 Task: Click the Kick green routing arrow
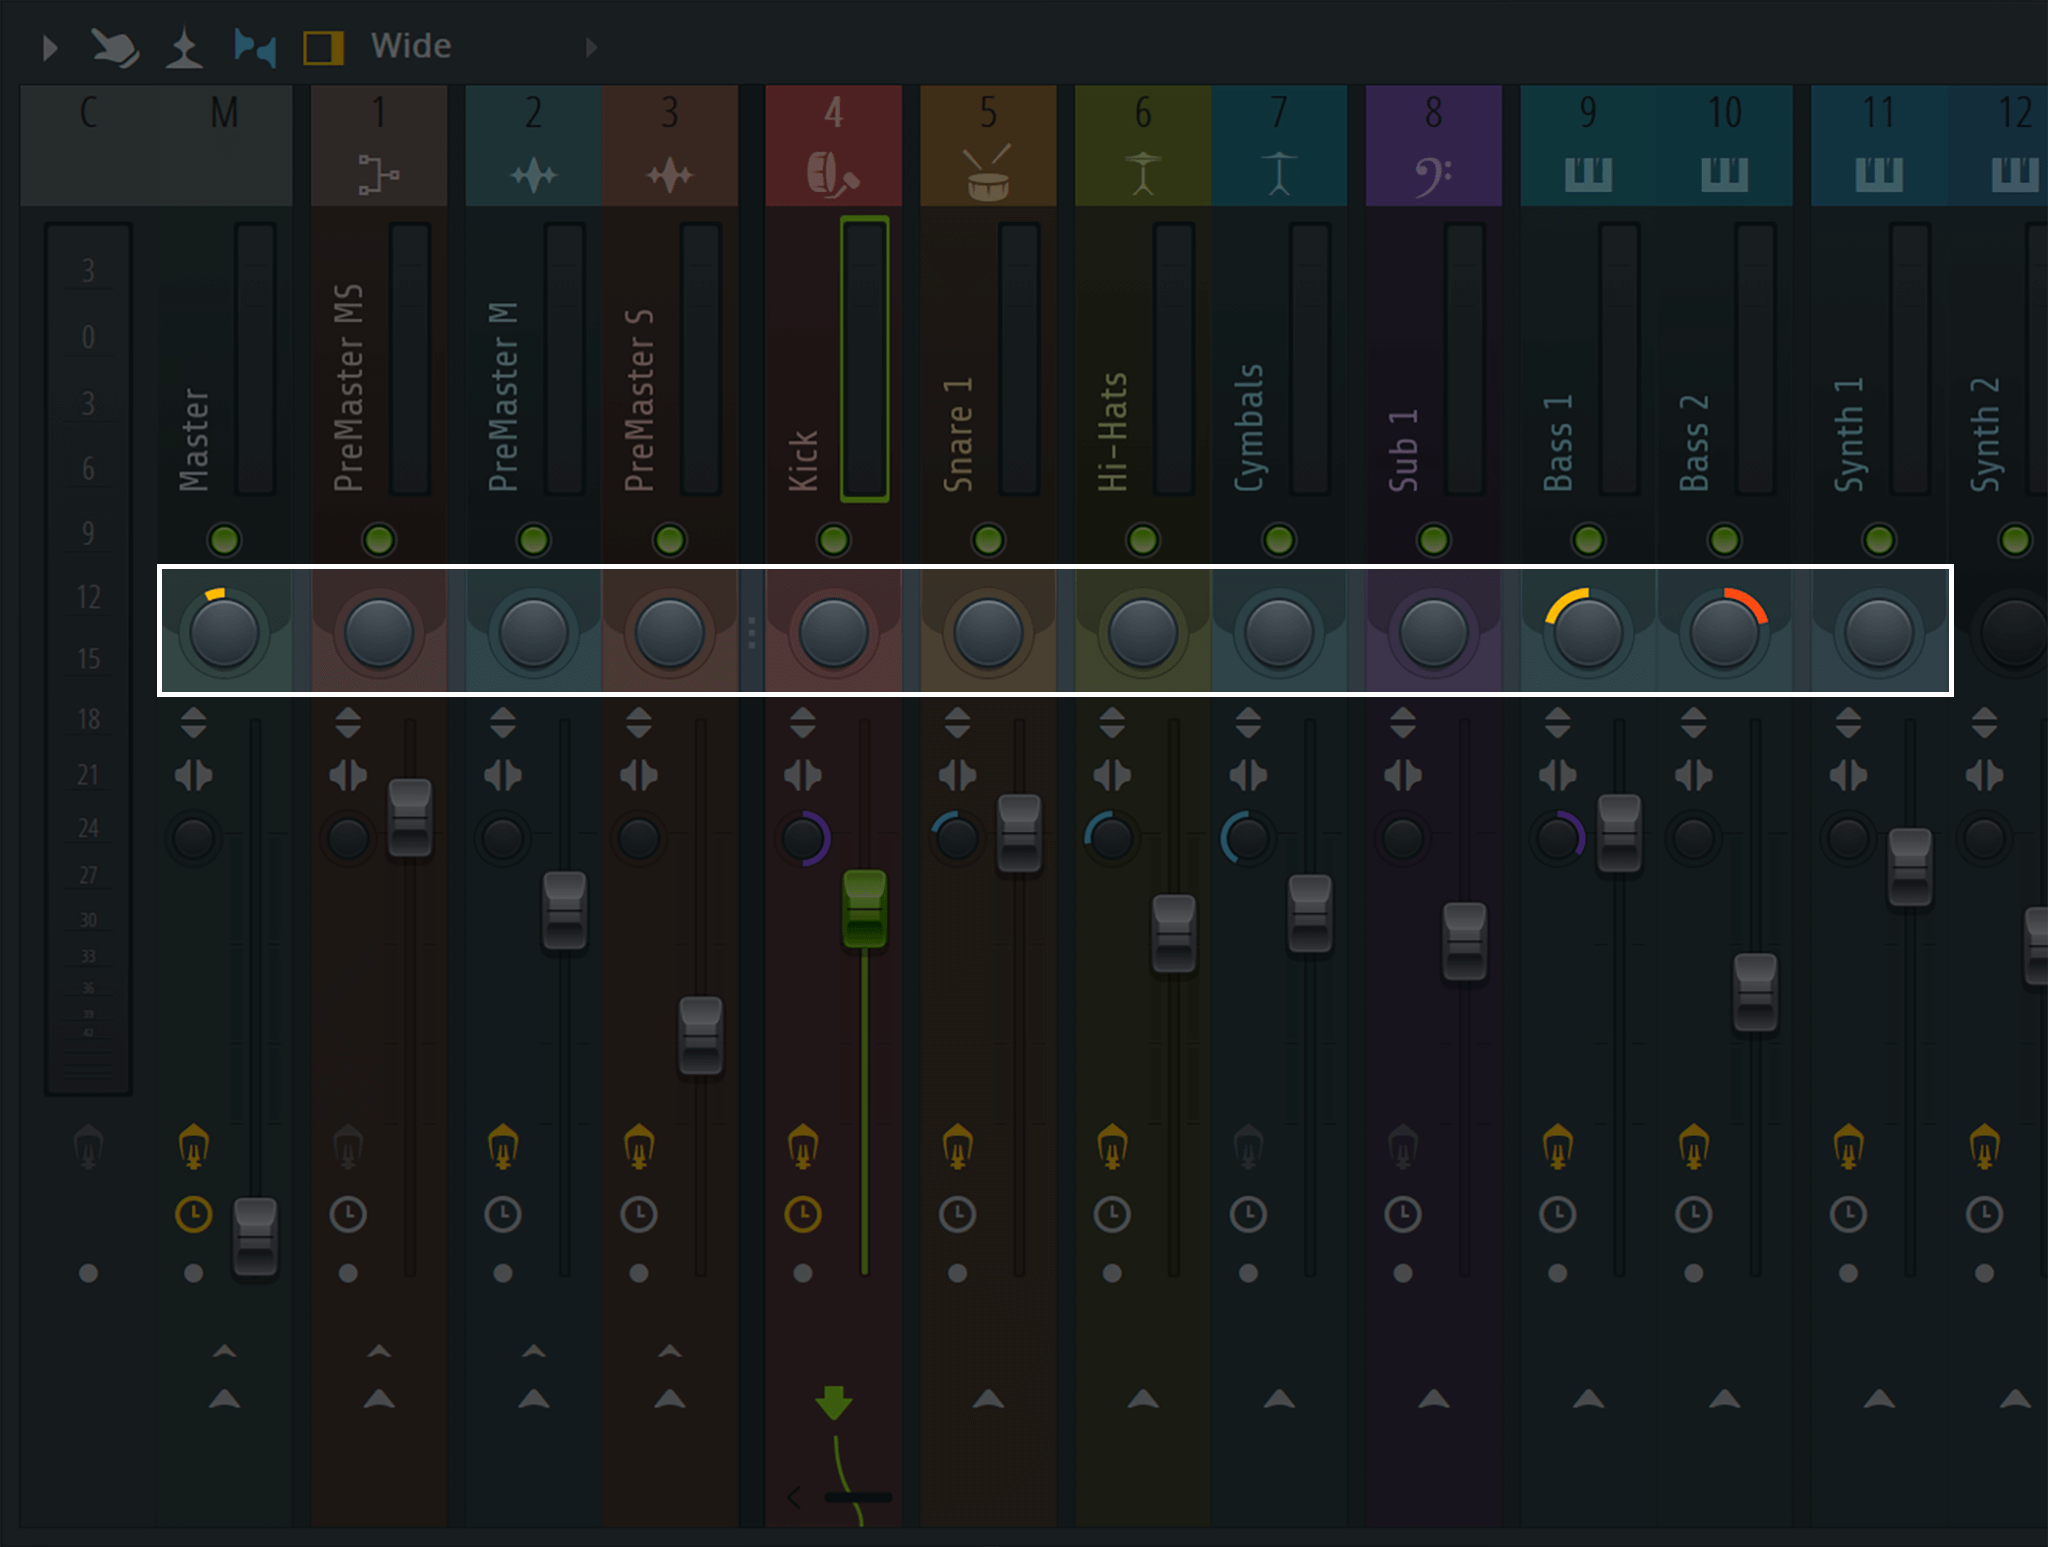click(833, 1402)
